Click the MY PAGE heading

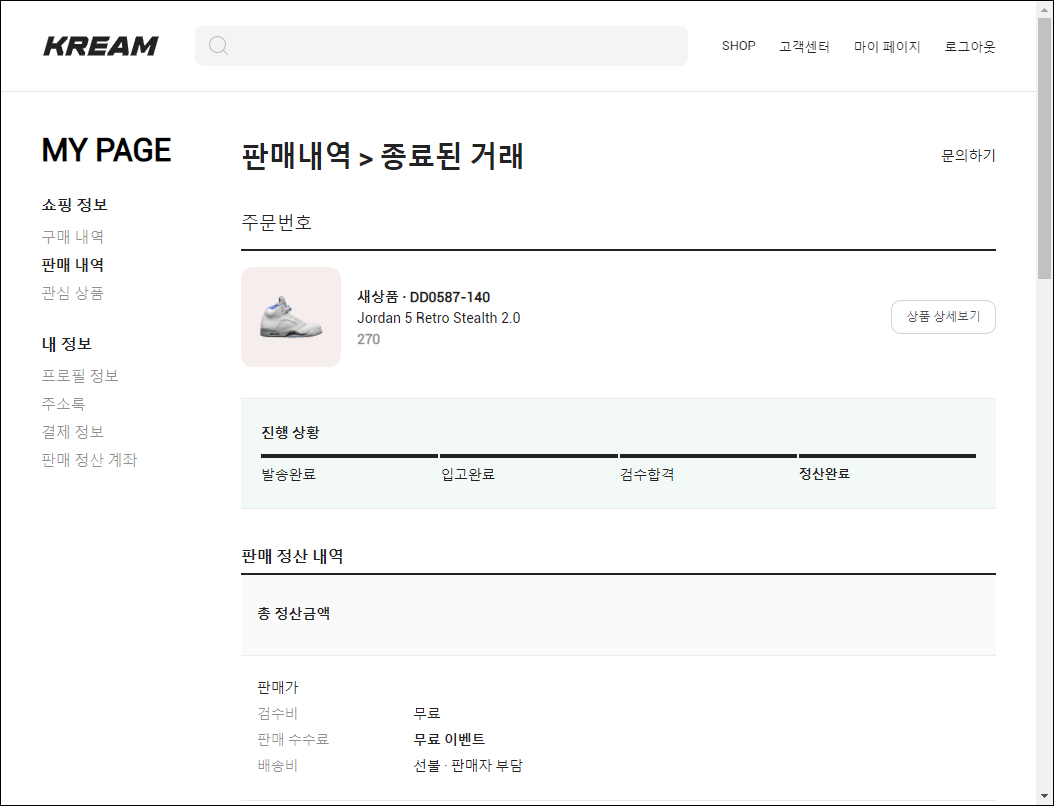pyautogui.click(x=106, y=150)
